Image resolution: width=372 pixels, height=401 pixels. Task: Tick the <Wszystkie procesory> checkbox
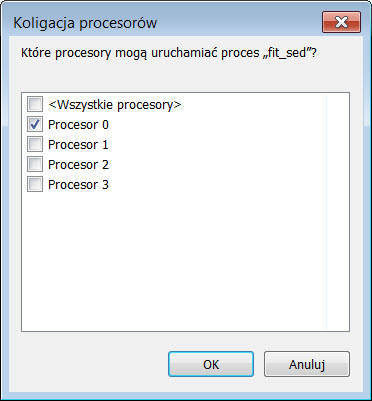pos(35,105)
